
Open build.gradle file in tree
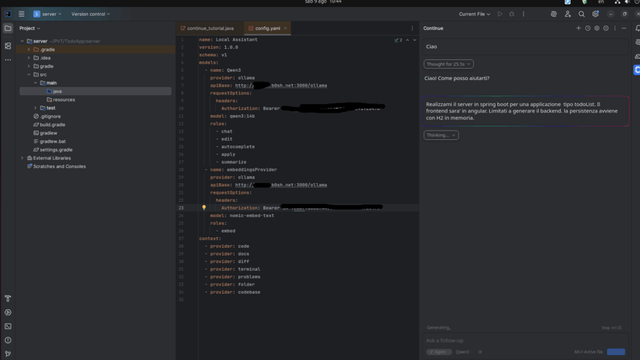tap(52, 124)
